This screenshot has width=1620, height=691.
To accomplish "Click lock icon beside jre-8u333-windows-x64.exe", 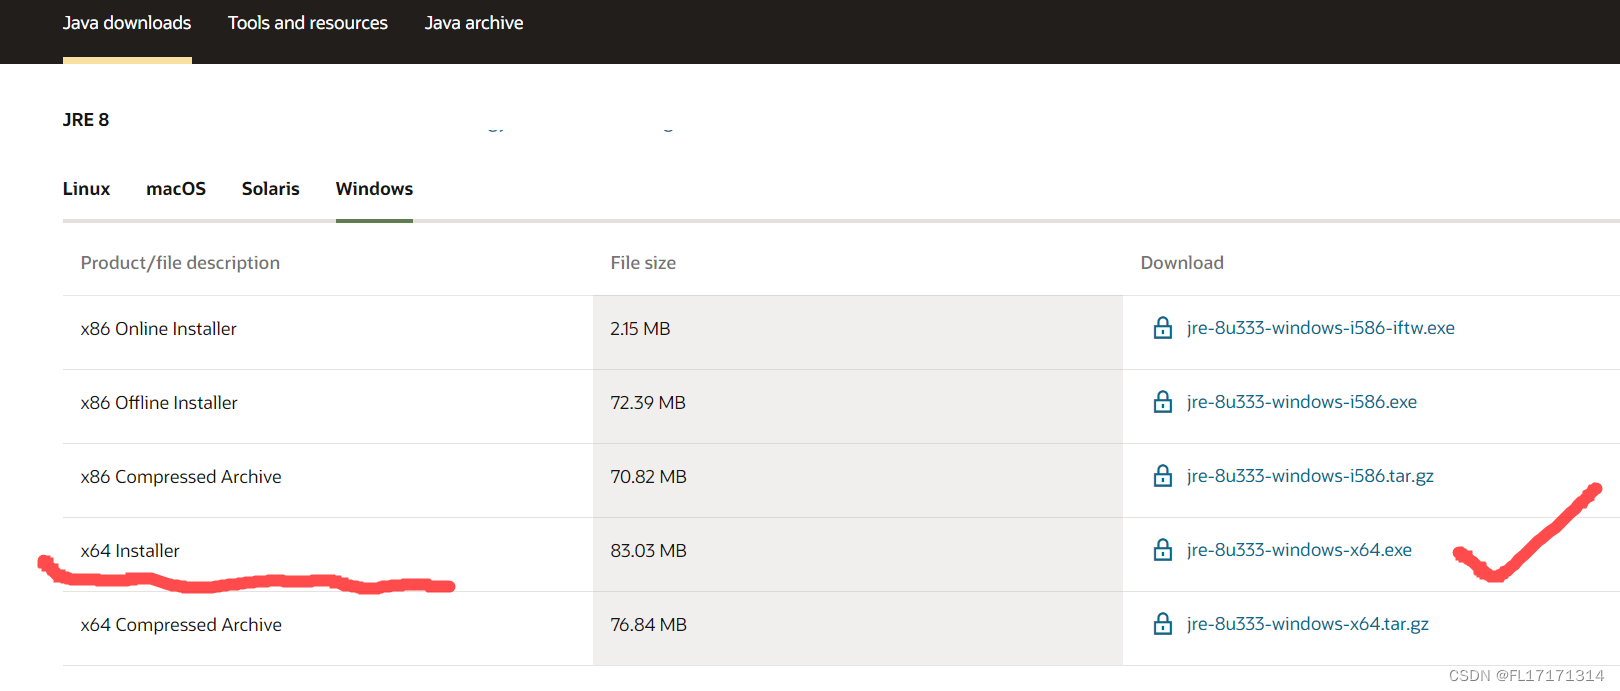I will coord(1162,550).
